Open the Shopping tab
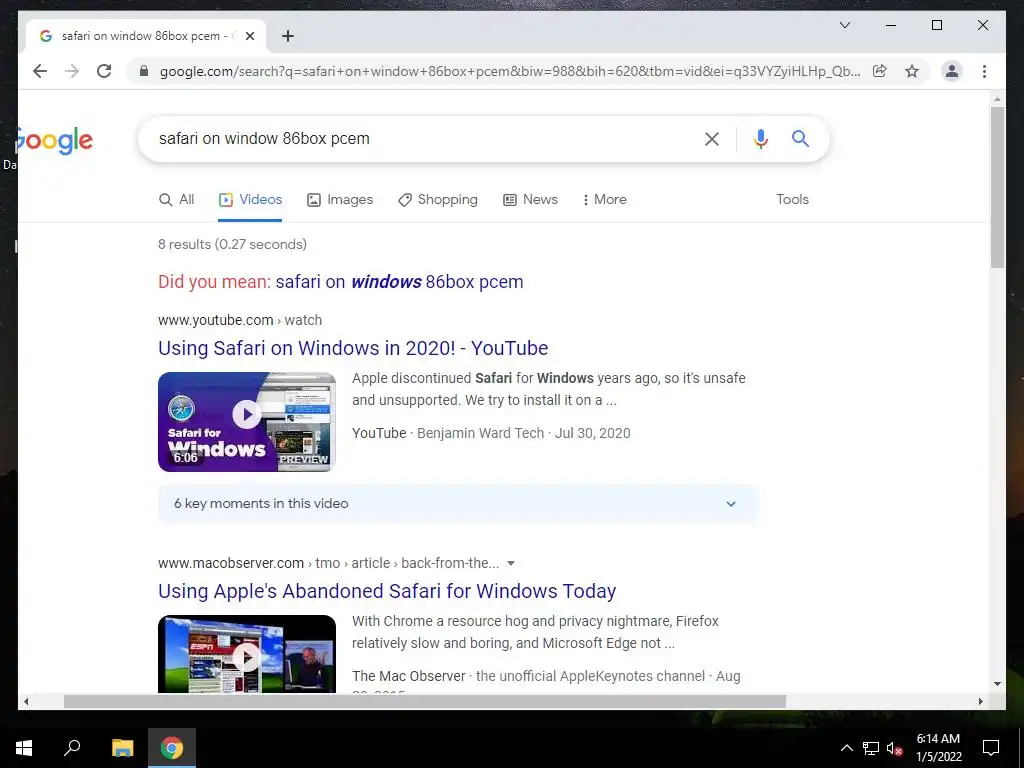1024x768 pixels. click(x=438, y=199)
